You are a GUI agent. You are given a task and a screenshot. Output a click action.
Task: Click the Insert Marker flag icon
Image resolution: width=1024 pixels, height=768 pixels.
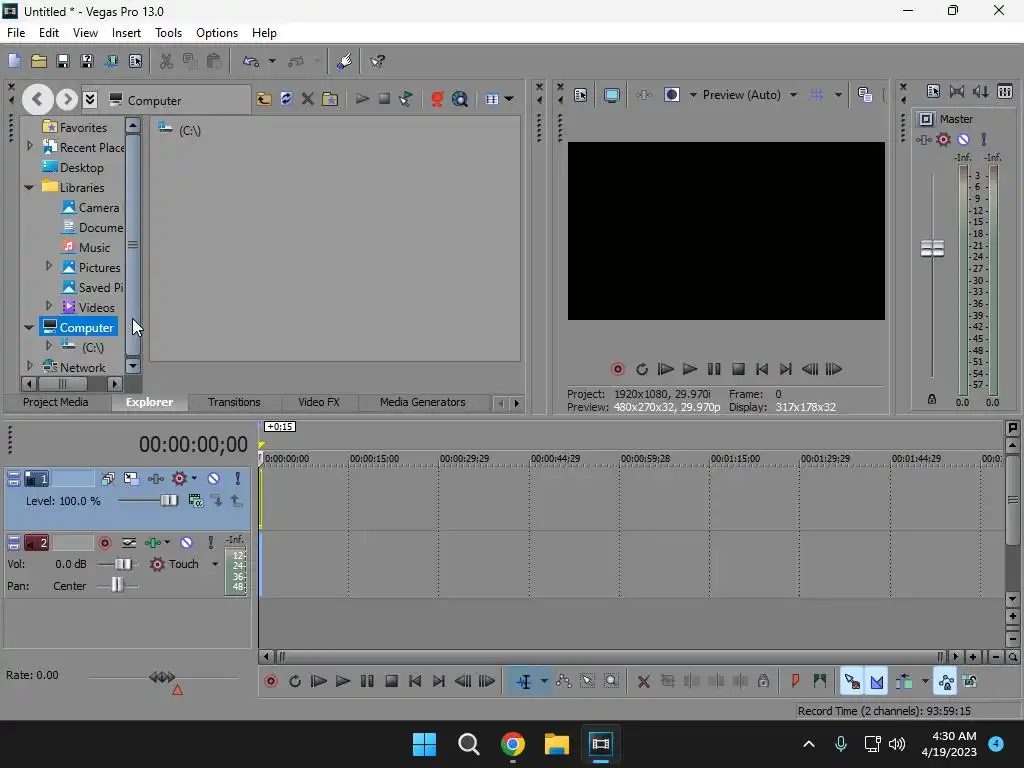tap(795, 681)
